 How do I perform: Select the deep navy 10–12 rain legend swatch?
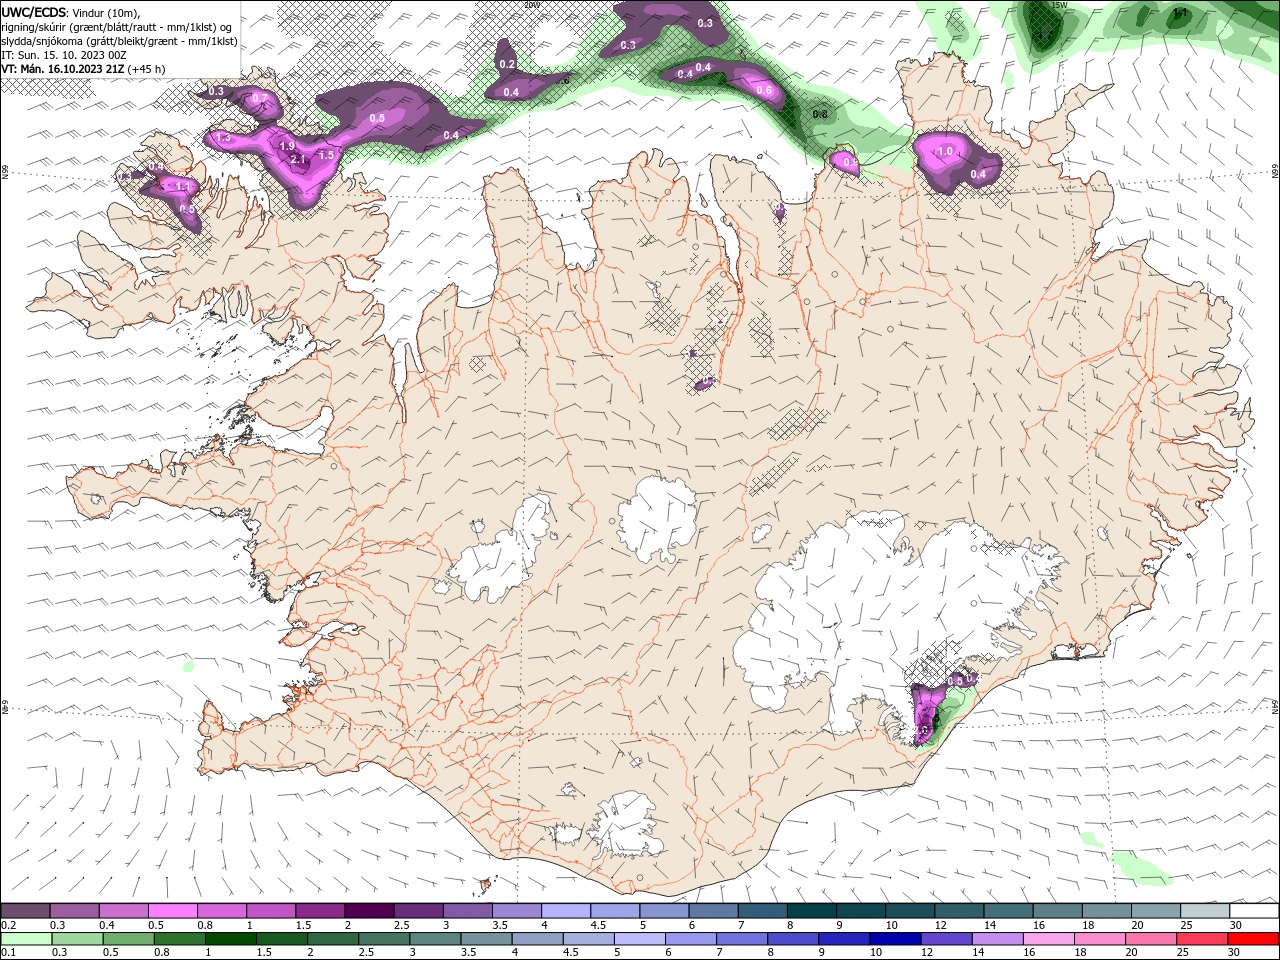click(x=896, y=939)
